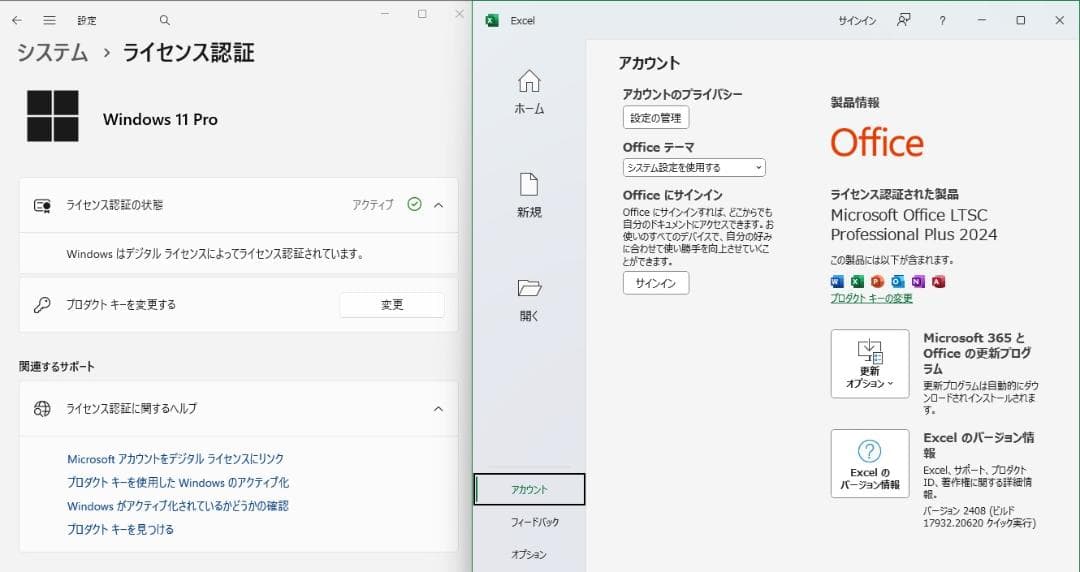Click the product key icon in Settings
Image resolution: width=1080 pixels, height=572 pixels.
click(x=42, y=305)
